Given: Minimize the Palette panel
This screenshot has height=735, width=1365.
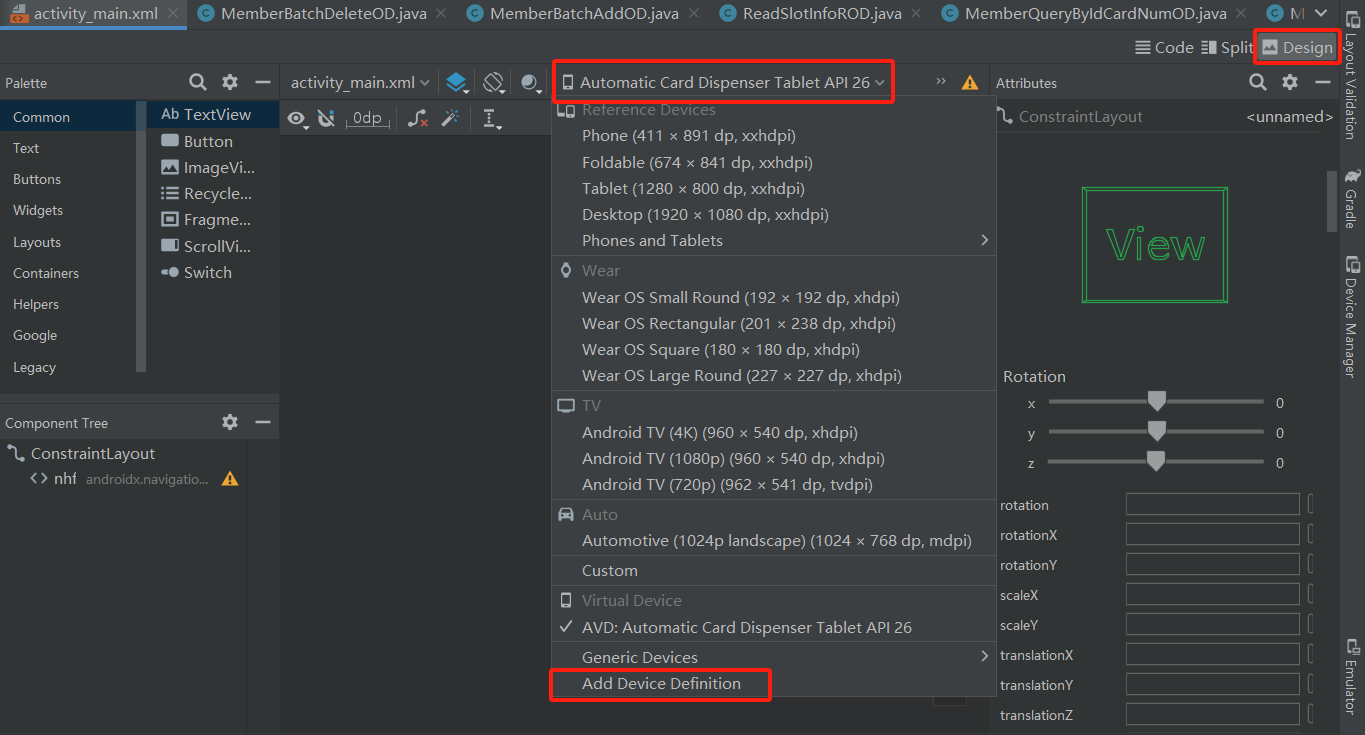Looking at the screenshot, I should click(x=263, y=82).
